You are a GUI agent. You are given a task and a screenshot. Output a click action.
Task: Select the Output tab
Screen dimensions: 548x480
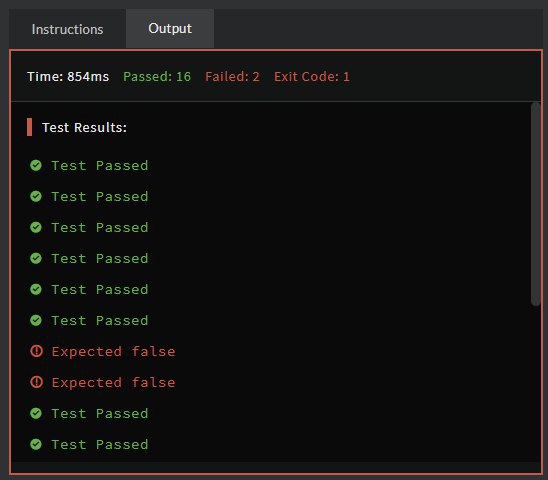(170, 28)
